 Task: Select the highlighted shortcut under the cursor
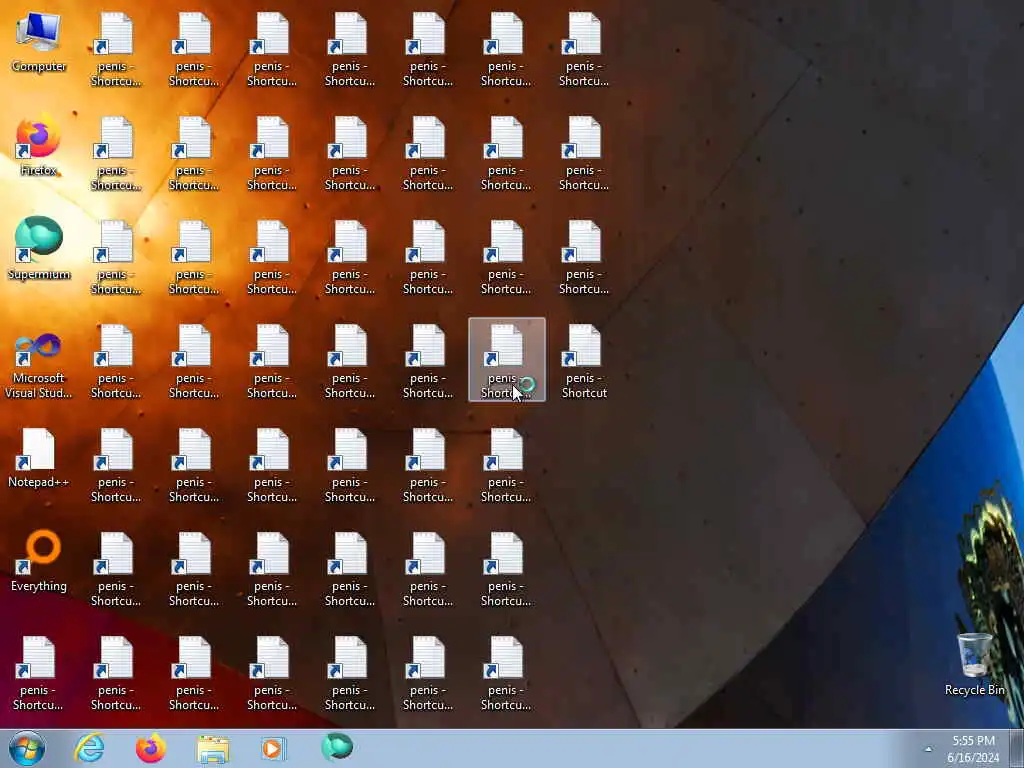click(507, 360)
